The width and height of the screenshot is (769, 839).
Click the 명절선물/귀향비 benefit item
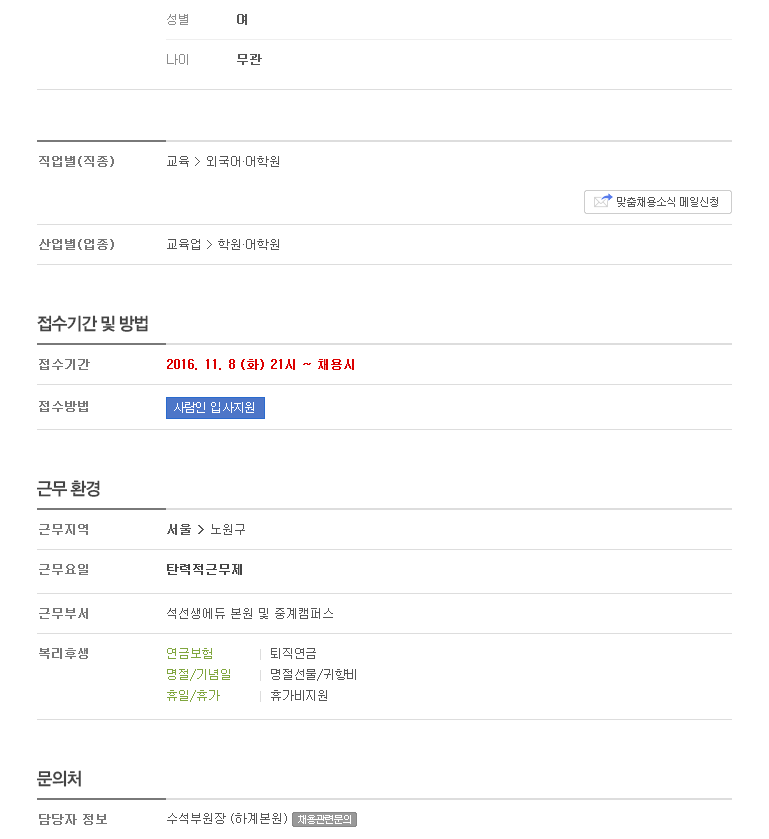314,674
